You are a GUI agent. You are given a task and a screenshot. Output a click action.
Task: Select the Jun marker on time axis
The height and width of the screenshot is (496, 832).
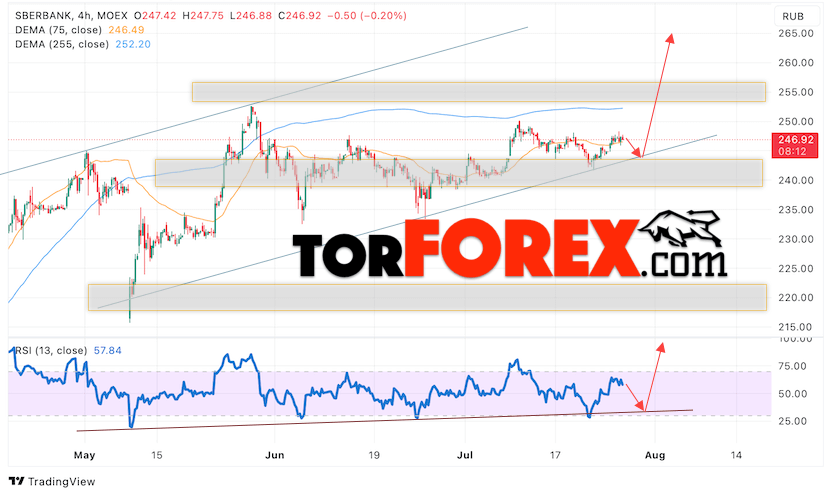274,455
